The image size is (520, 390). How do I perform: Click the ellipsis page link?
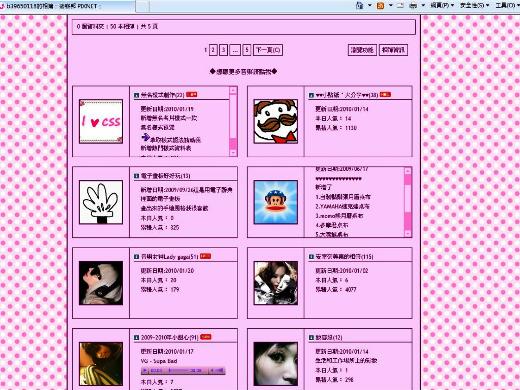235,50
